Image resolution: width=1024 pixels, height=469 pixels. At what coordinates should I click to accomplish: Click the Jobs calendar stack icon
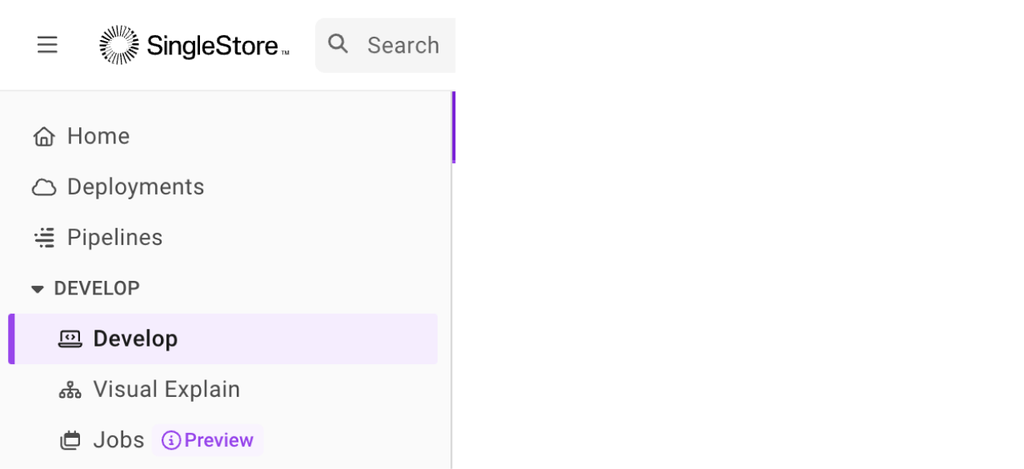coord(70,440)
